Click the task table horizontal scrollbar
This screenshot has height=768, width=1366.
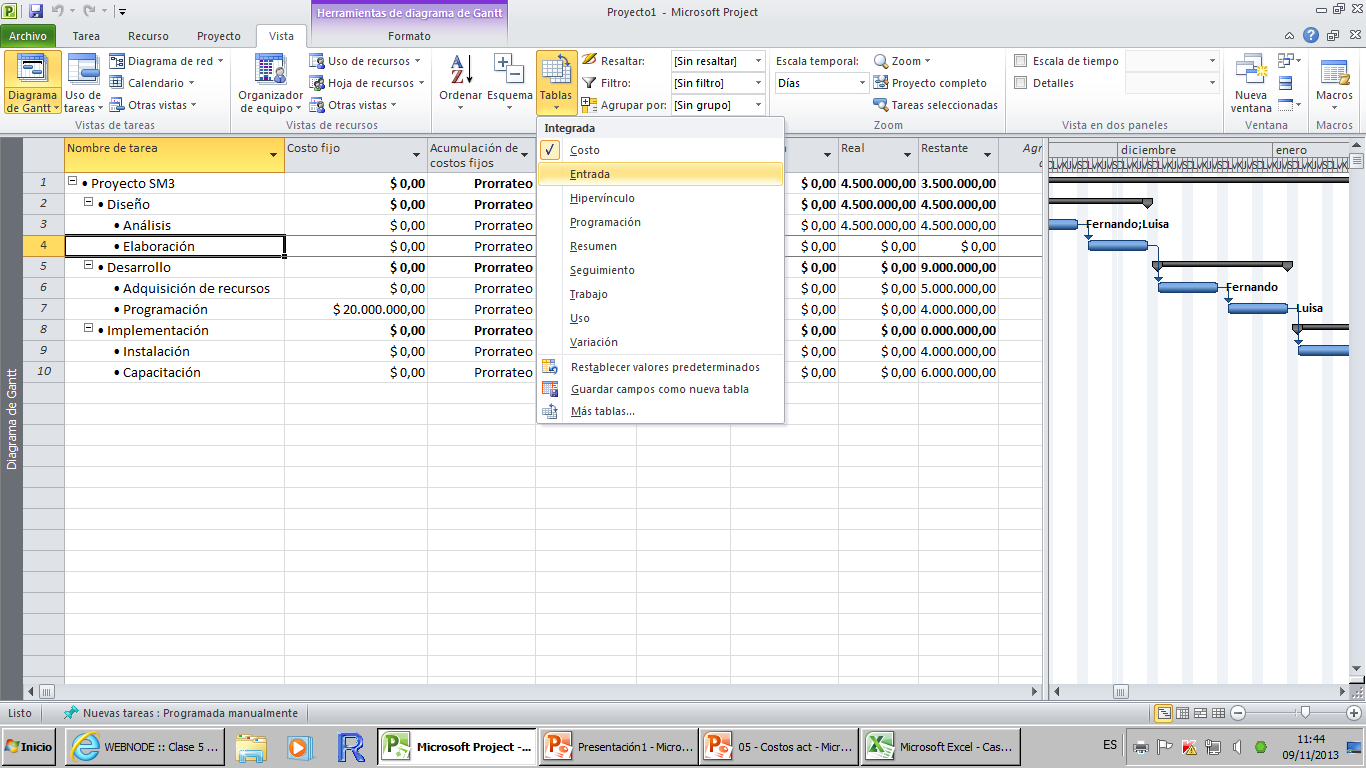tap(533, 691)
